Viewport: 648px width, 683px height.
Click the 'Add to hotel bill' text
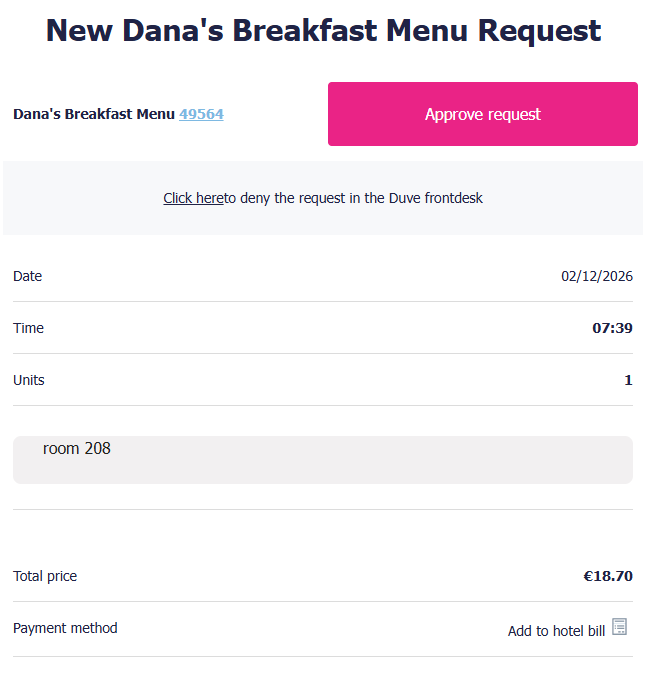pyautogui.click(x=556, y=631)
